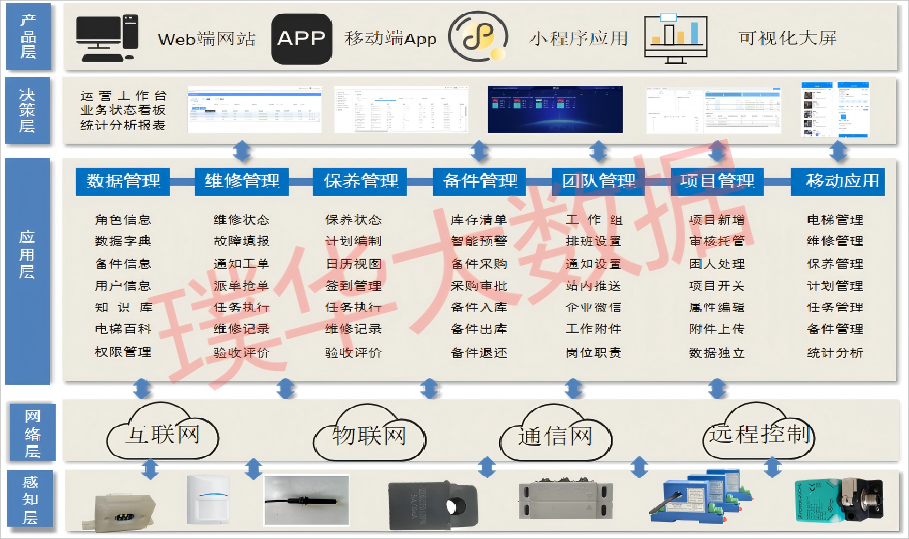This screenshot has height=539, width=909.
Task: Click 库存清单 item
Action: pos(479,220)
